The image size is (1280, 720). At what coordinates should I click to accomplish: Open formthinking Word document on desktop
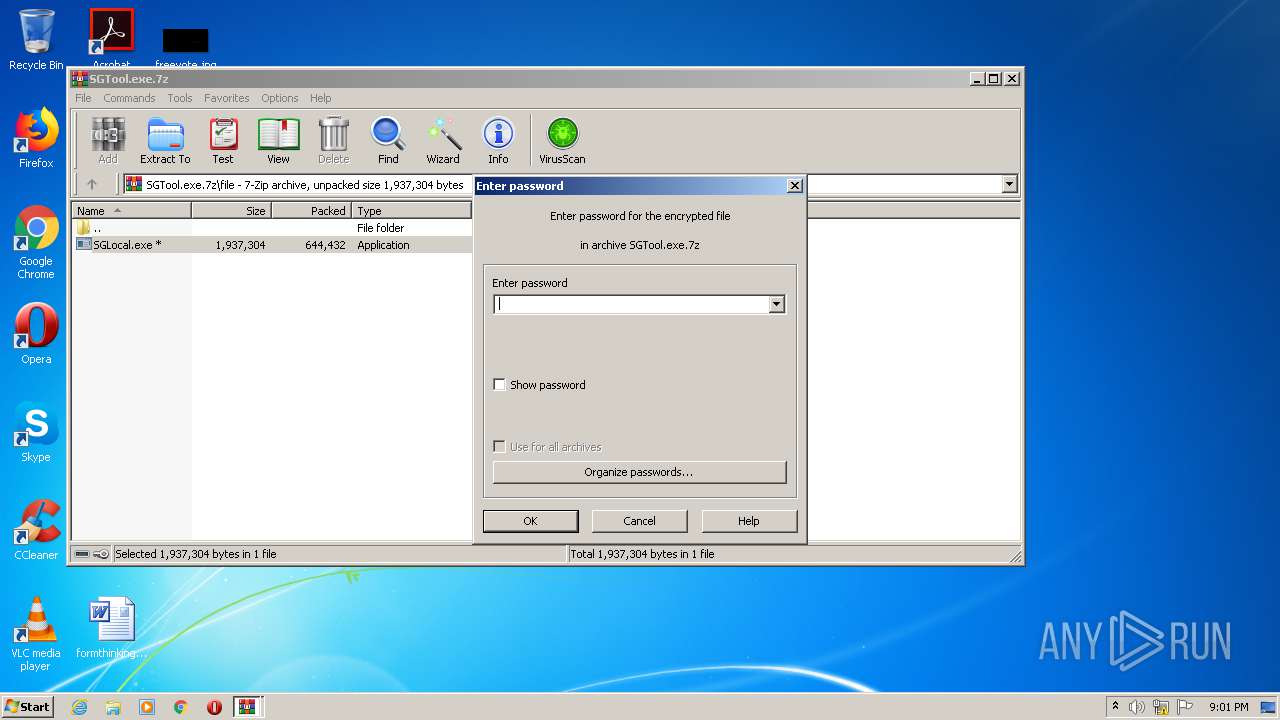coord(112,628)
